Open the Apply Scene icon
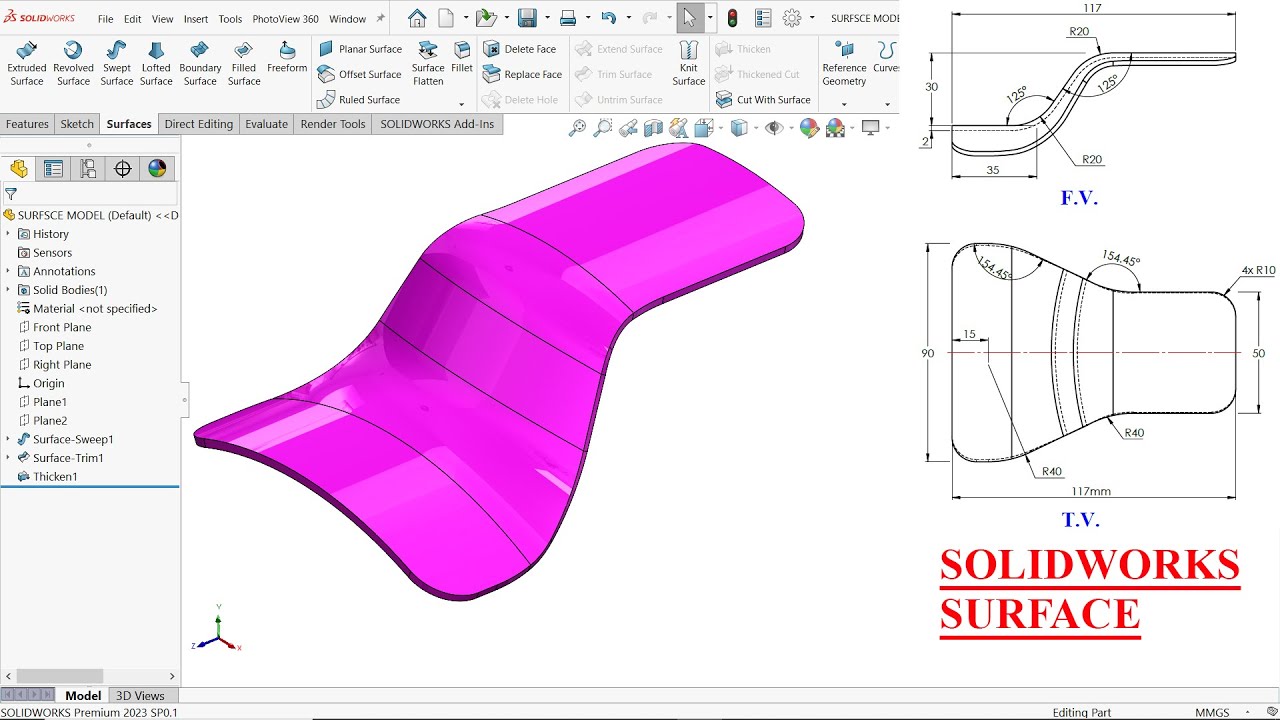Image resolution: width=1280 pixels, height=720 pixels. point(835,128)
